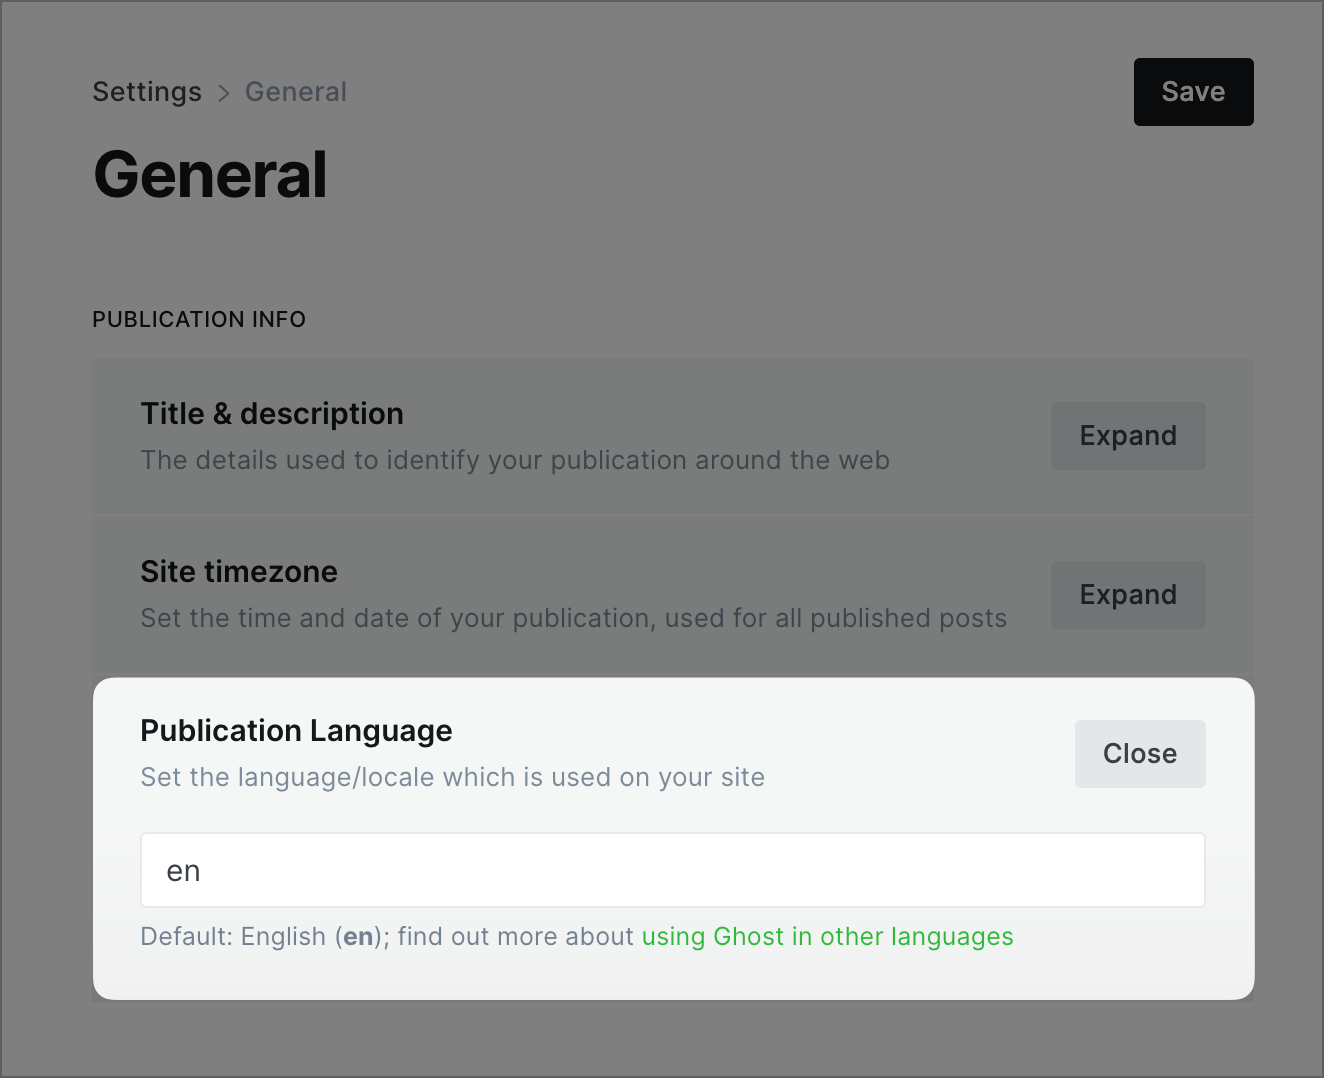This screenshot has width=1324, height=1078.
Task: Click the publication details description text
Action: (515, 461)
